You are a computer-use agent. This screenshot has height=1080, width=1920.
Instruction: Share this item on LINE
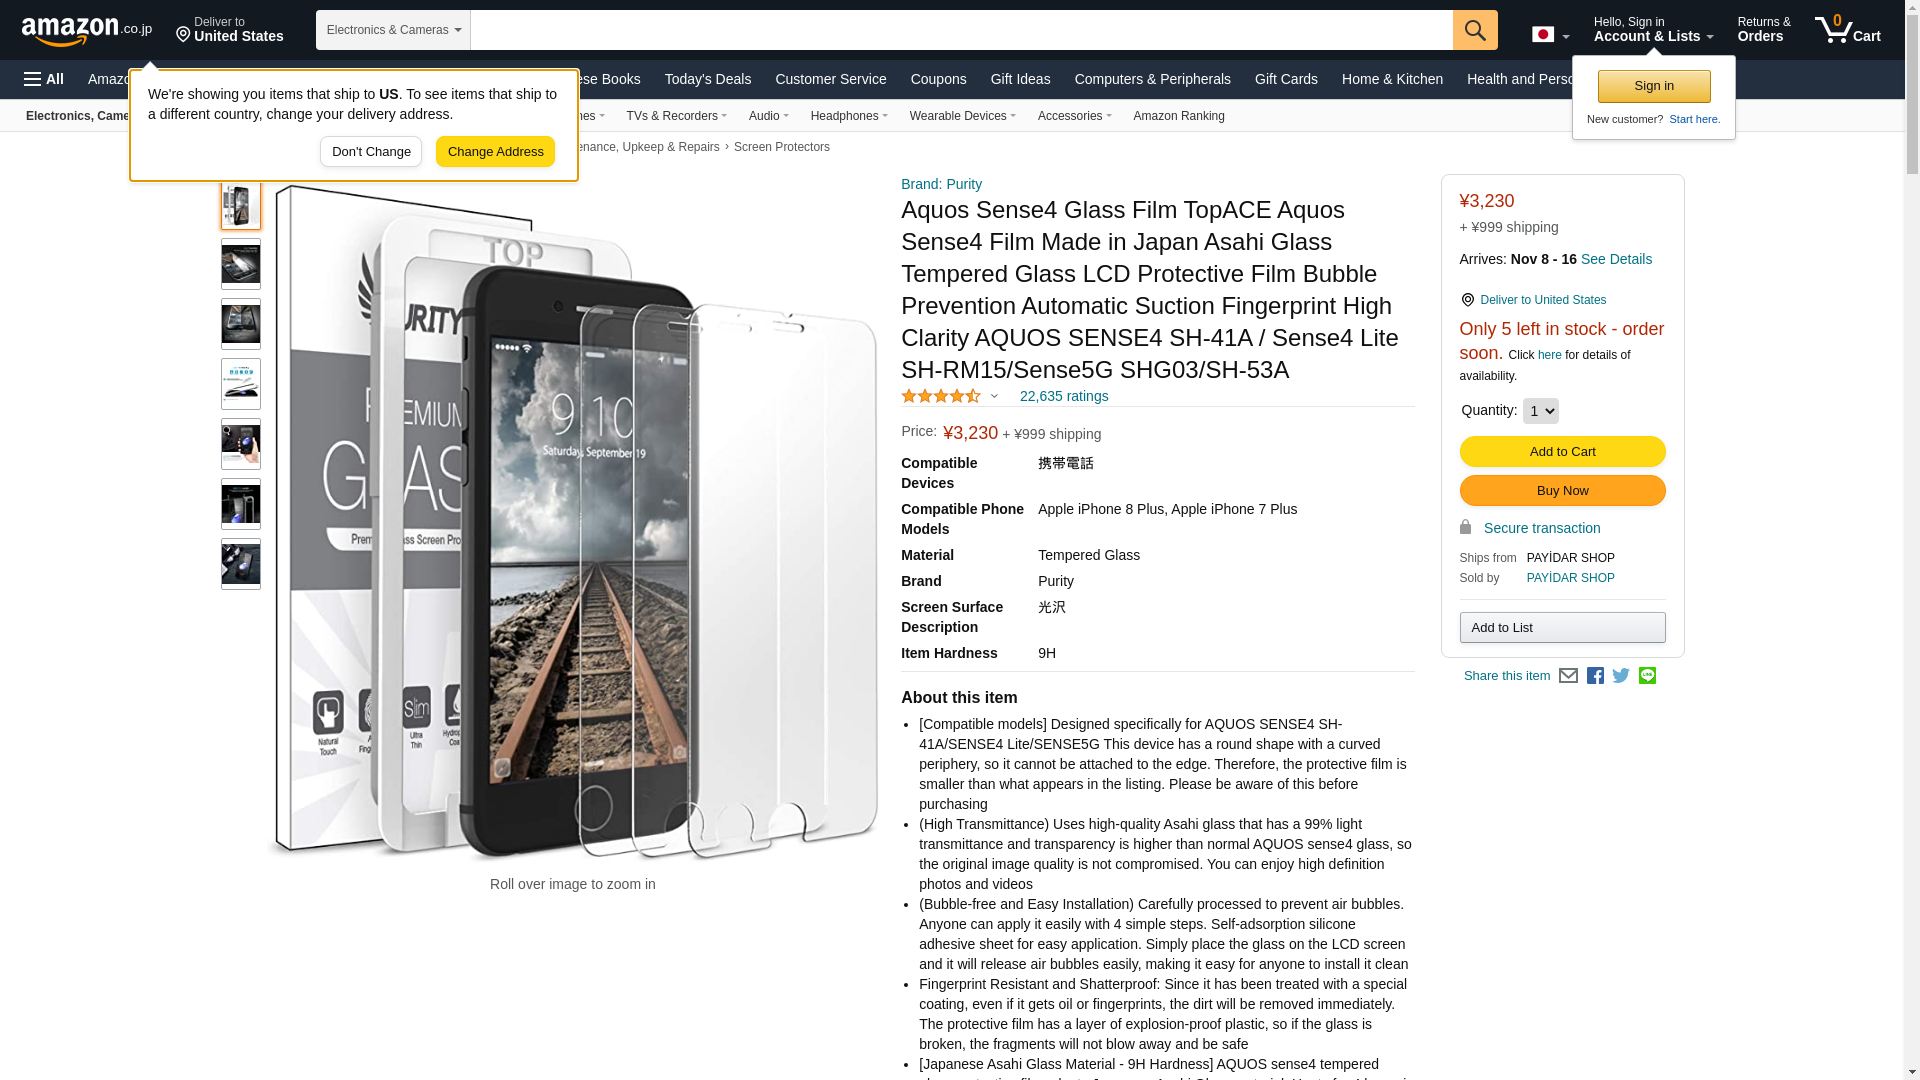[1647, 676]
